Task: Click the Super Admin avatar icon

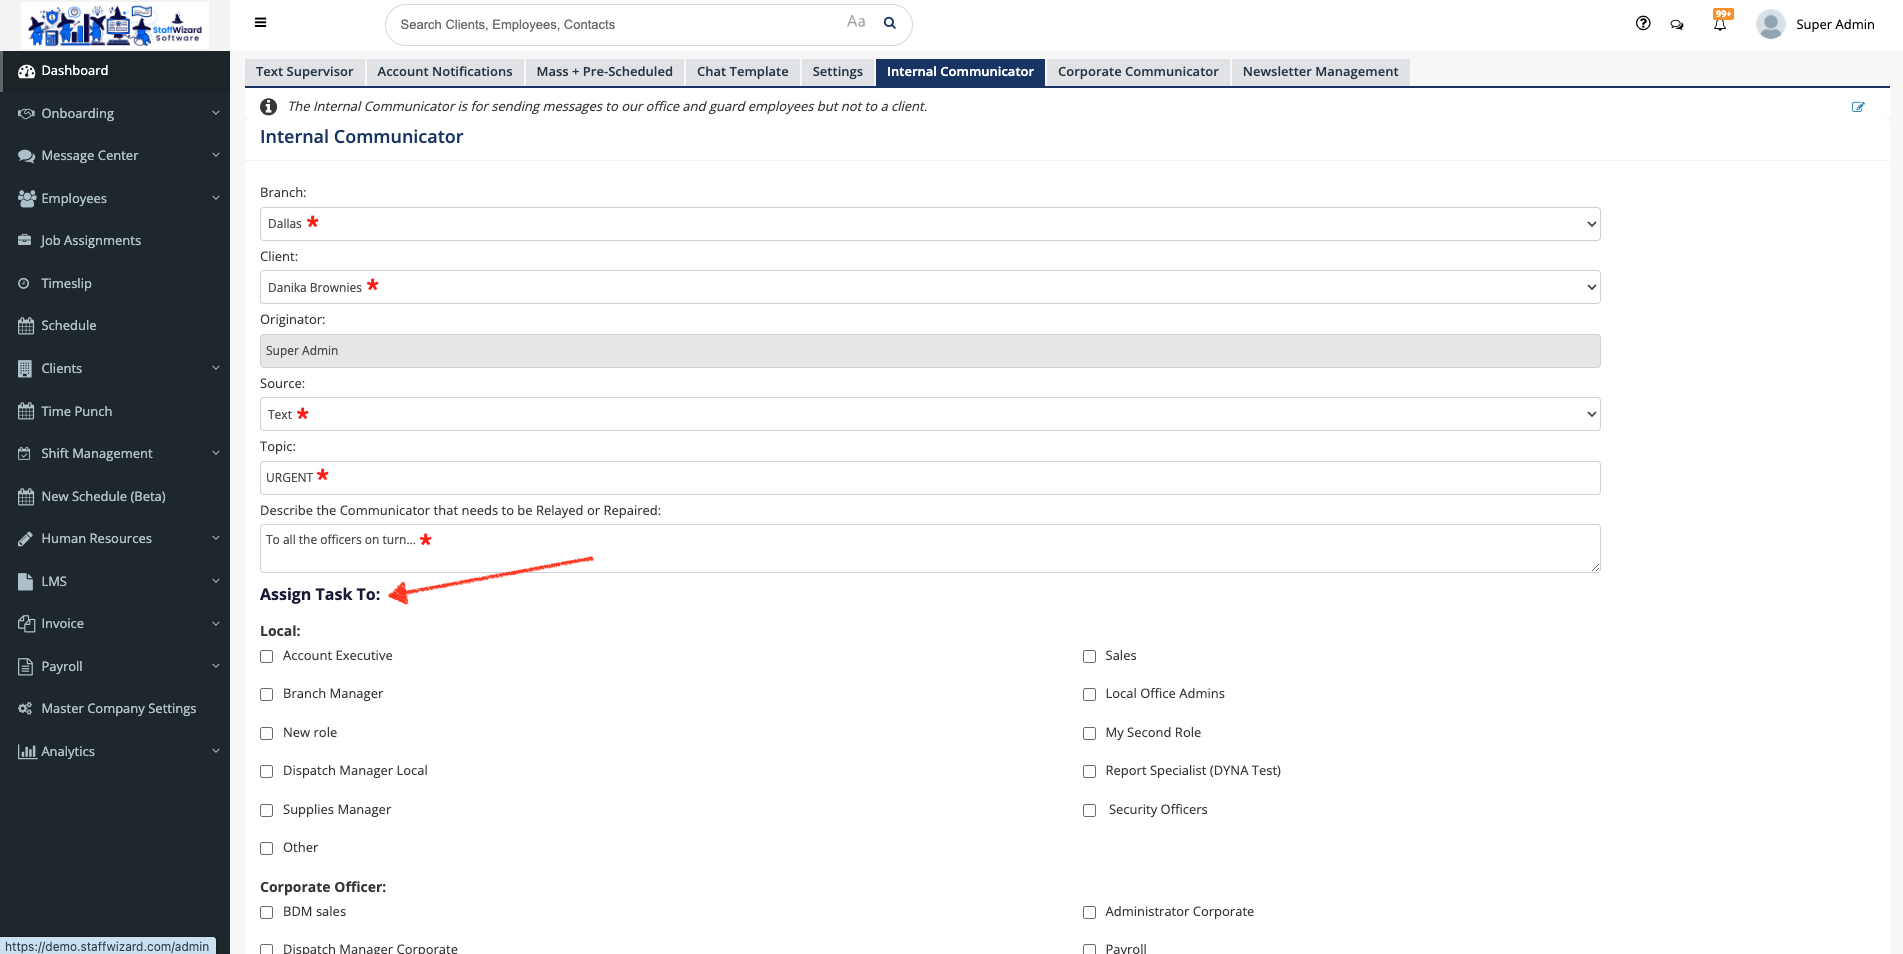Action: (x=1771, y=24)
